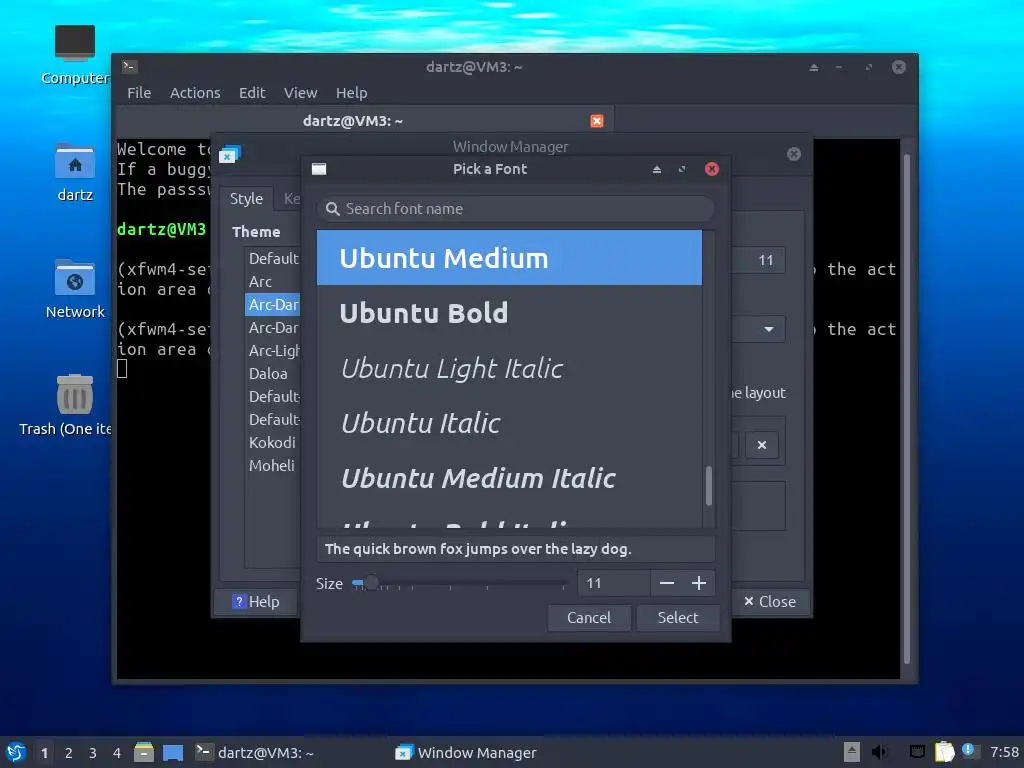Increase font size with plus button
The height and width of the screenshot is (768, 1024).
point(699,583)
